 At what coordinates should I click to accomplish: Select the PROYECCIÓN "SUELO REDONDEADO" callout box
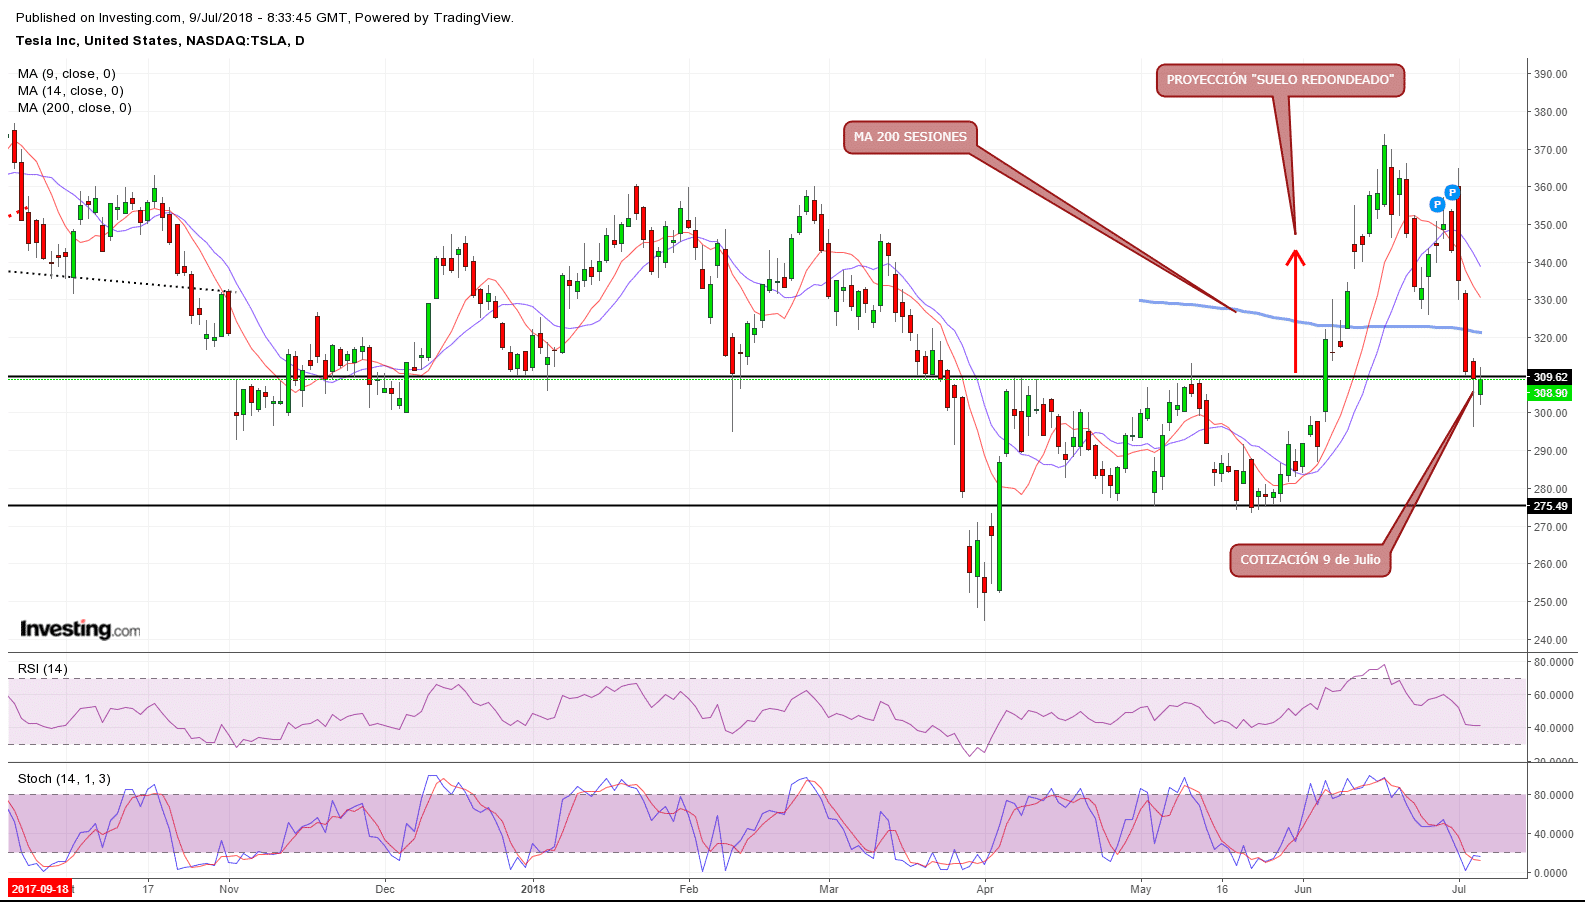1280,80
